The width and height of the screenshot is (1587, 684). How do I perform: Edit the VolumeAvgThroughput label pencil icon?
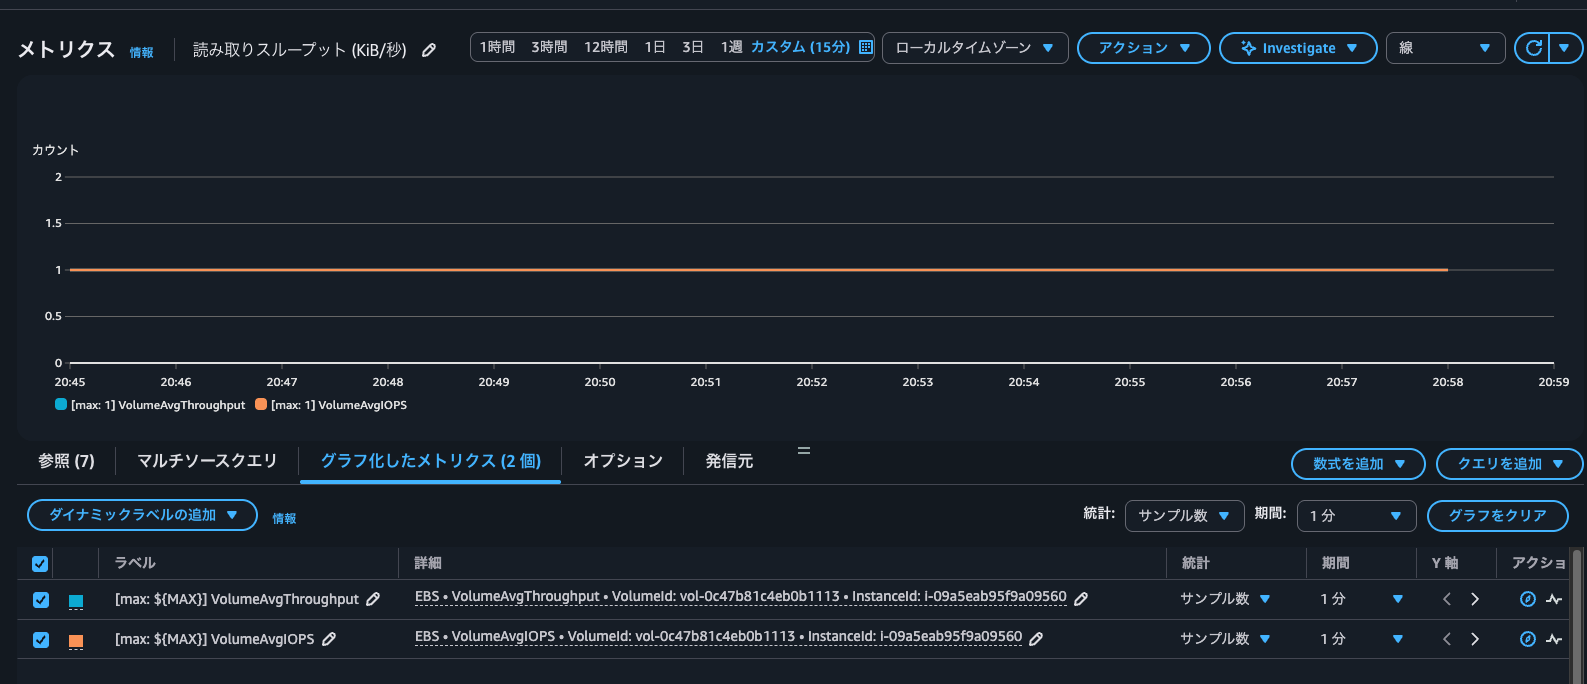pos(373,599)
